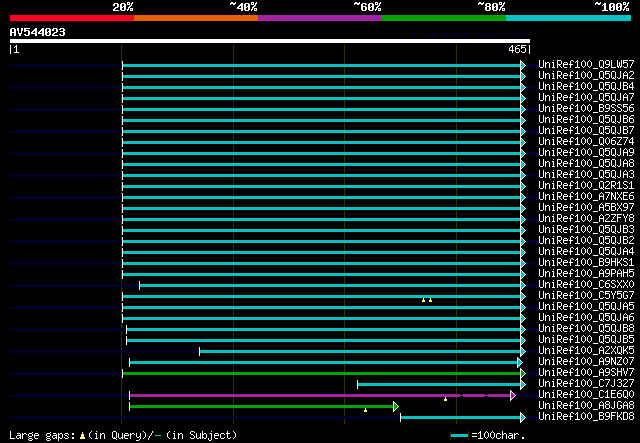Screen dimensions: 640x443
Task: Click the cyan alignment bar of UniRef100_A2XQK5
Action: click(360, 351)
